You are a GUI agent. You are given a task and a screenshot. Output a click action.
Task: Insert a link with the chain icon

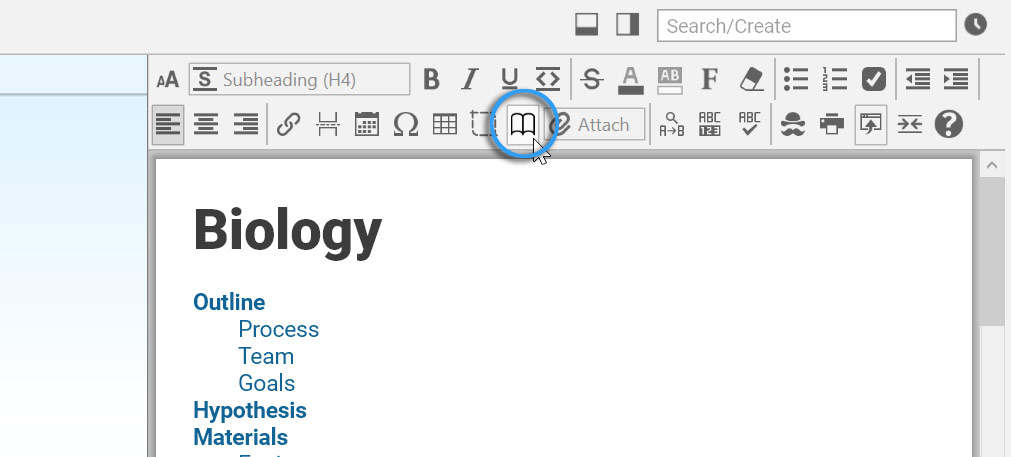[x=288, y=125]
